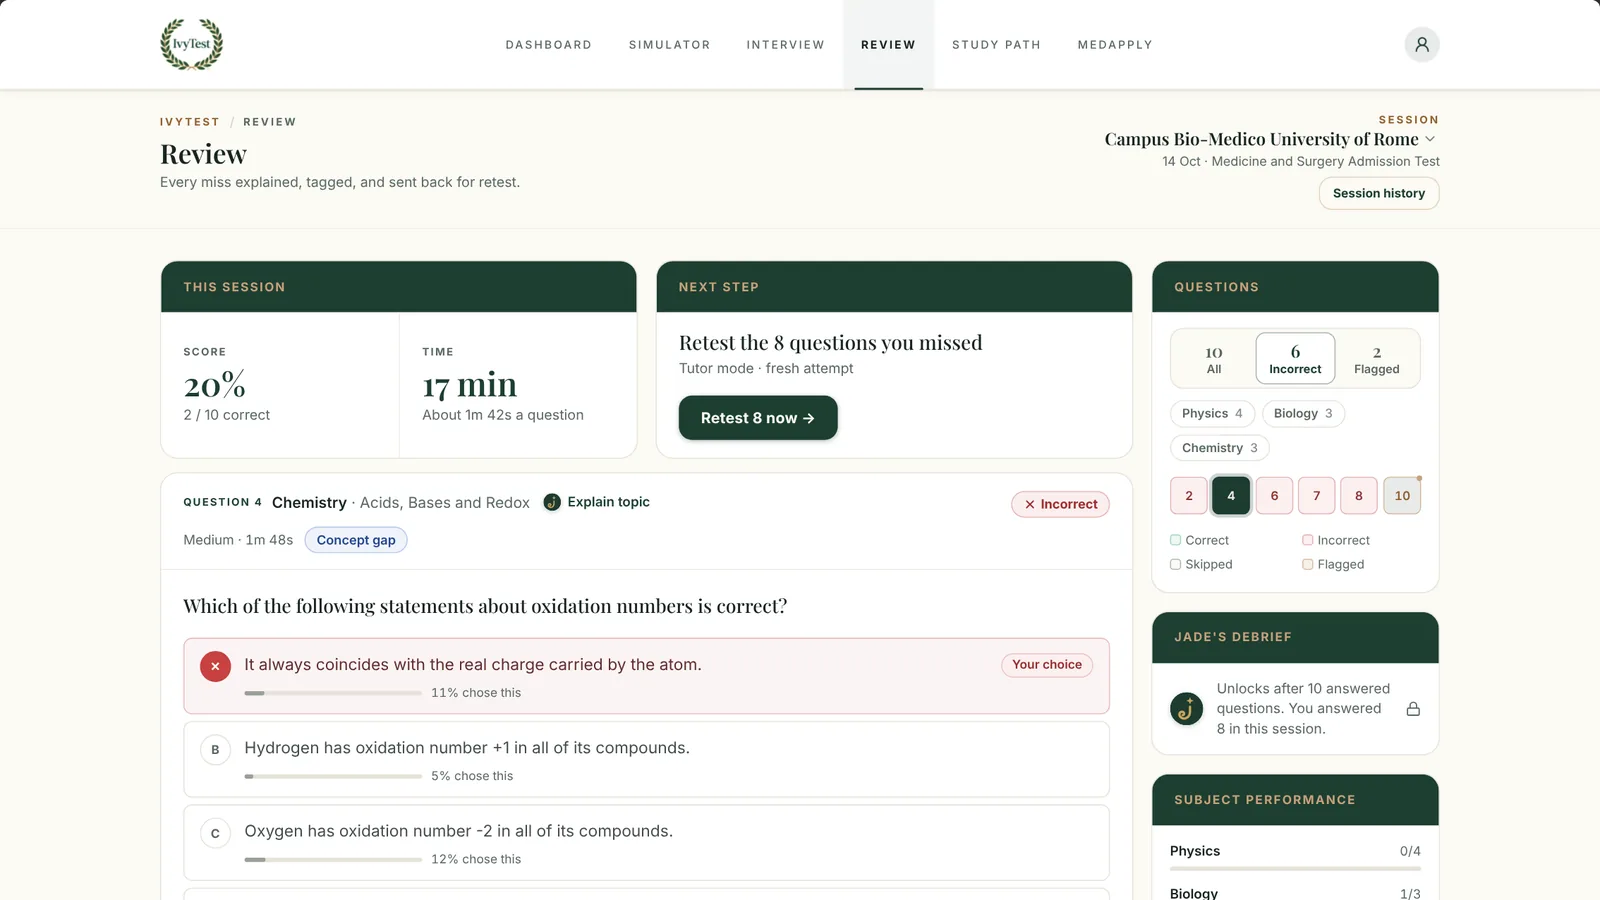
Task: Click 'Acids, Bases and Redox' topic text
Action: pyautogui.click(x=445, y=503)
